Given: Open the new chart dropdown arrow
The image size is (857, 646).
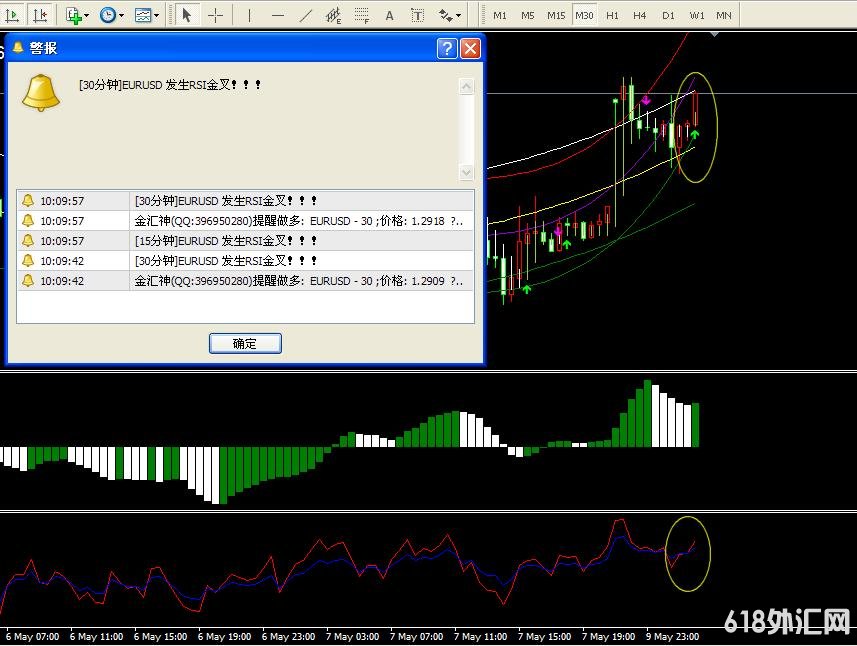Looking at the screenshot, I should 87,16.
